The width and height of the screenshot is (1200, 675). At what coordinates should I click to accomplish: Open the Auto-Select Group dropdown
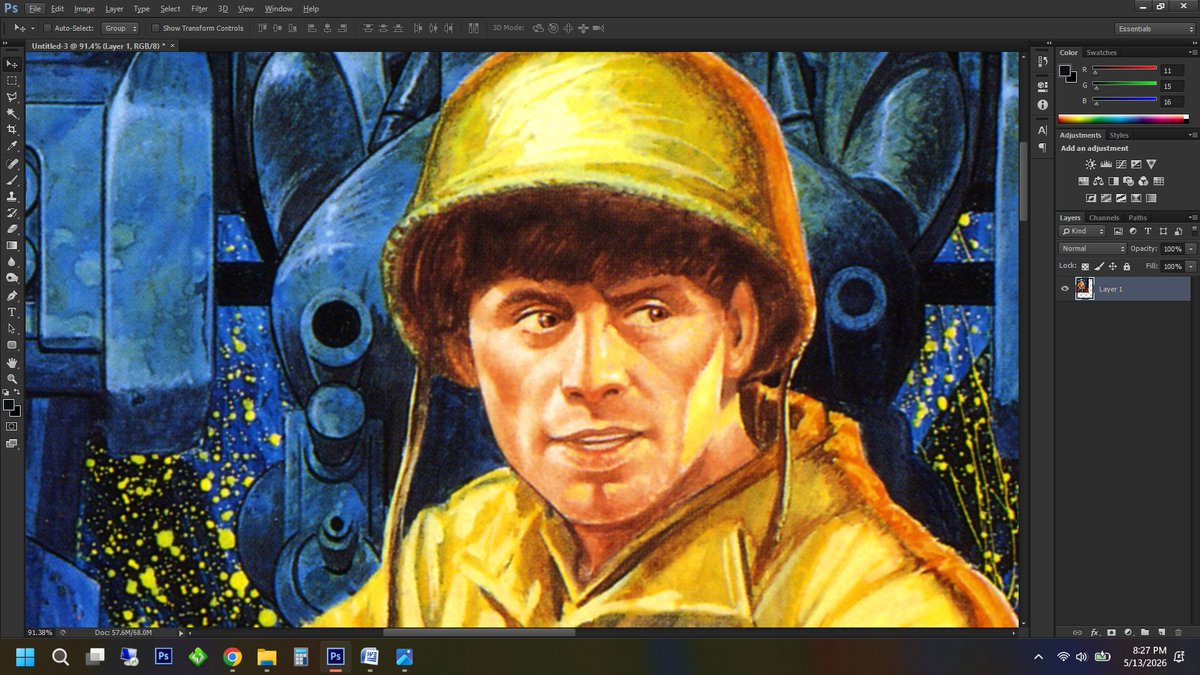[120, 28]
